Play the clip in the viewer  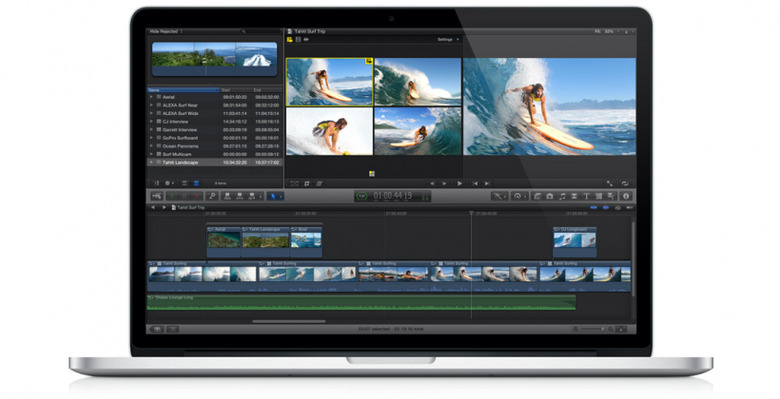coord(460,184)
